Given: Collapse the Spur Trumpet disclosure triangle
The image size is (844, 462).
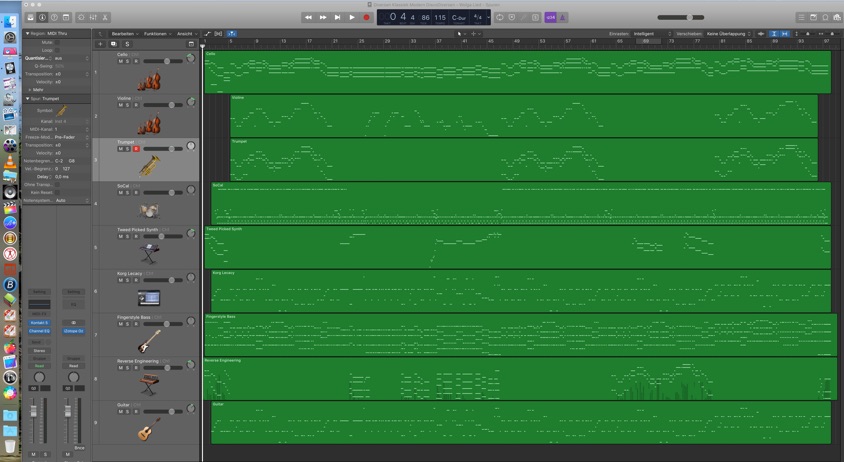Looking at the screenshot, I should pos(27,99).
